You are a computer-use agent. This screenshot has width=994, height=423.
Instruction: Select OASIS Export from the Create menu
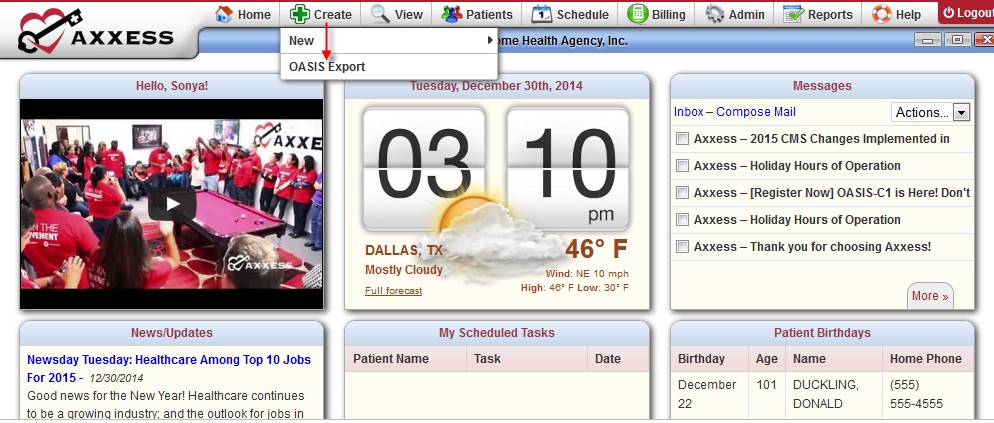[389, 67]
